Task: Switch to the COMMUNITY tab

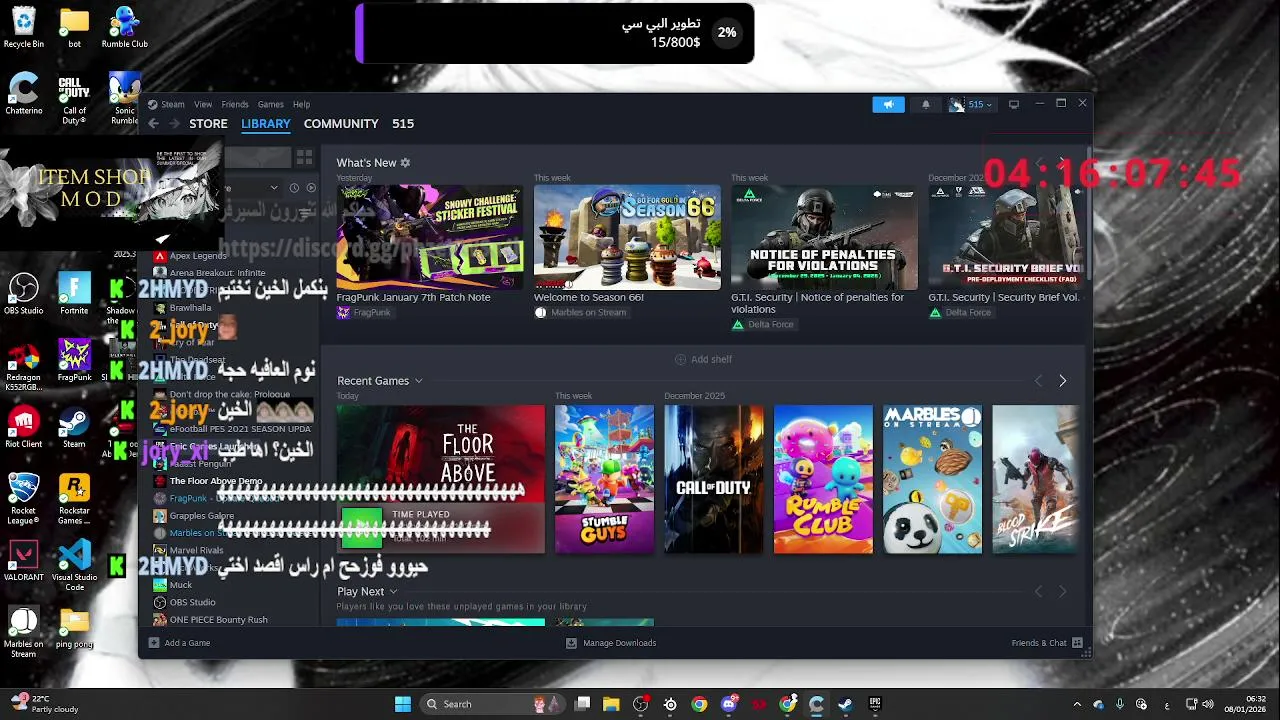Action: pyautogui.click(x=341, y=123)
